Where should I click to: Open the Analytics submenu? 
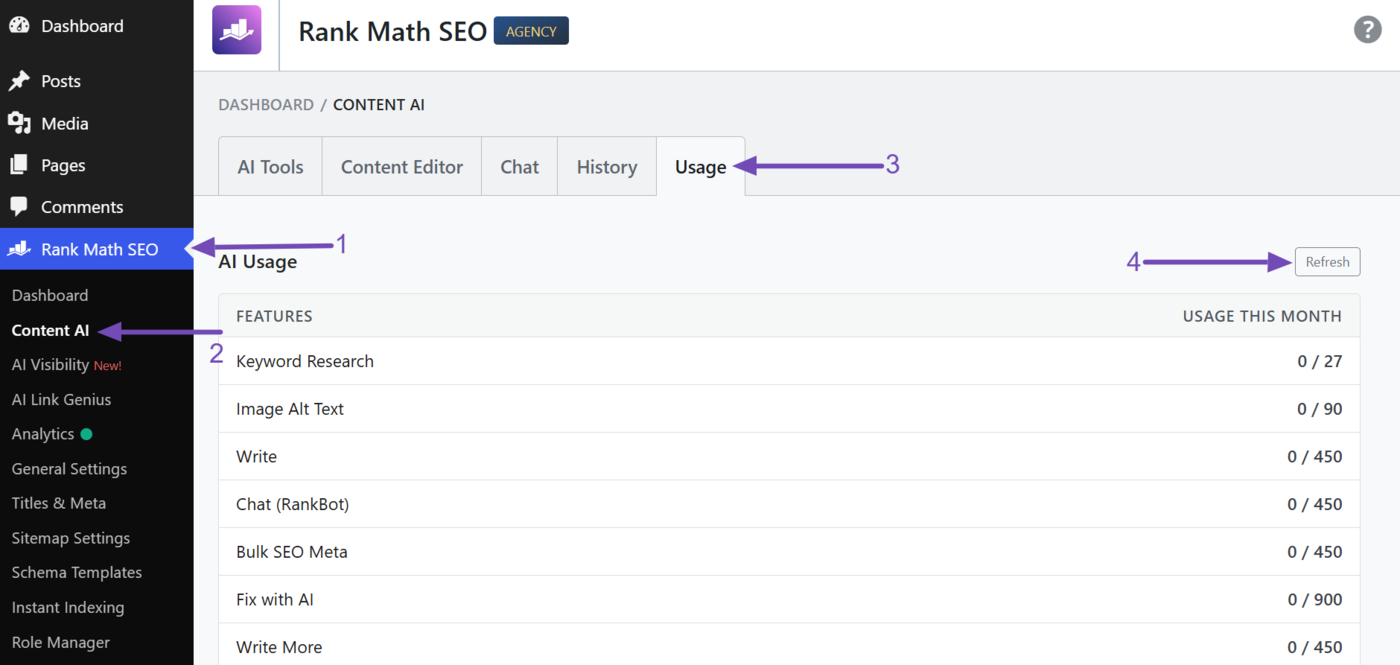coord(43,434)
